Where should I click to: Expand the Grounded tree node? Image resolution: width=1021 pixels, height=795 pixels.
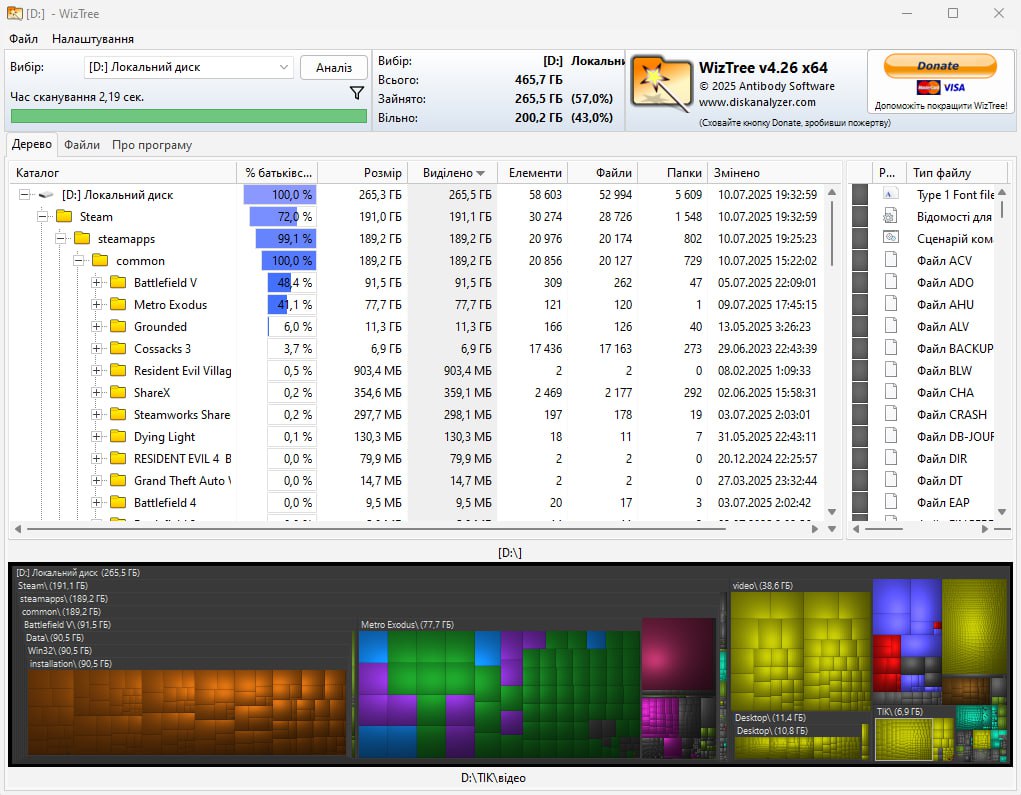tap(96, 326)
